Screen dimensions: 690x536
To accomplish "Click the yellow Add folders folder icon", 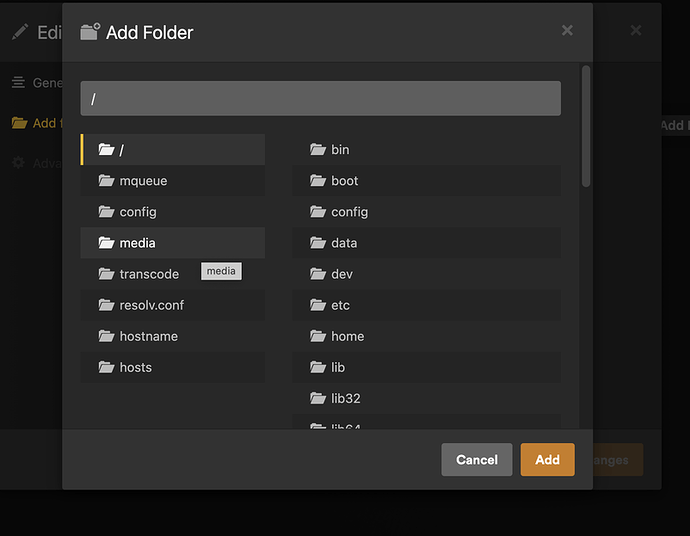I will pos(19,123).
